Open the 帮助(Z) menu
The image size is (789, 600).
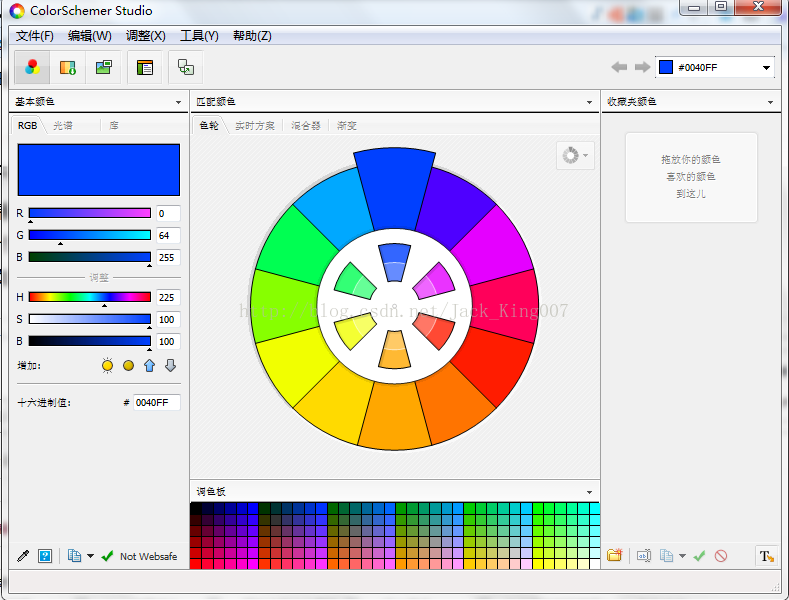click(252, 36)
